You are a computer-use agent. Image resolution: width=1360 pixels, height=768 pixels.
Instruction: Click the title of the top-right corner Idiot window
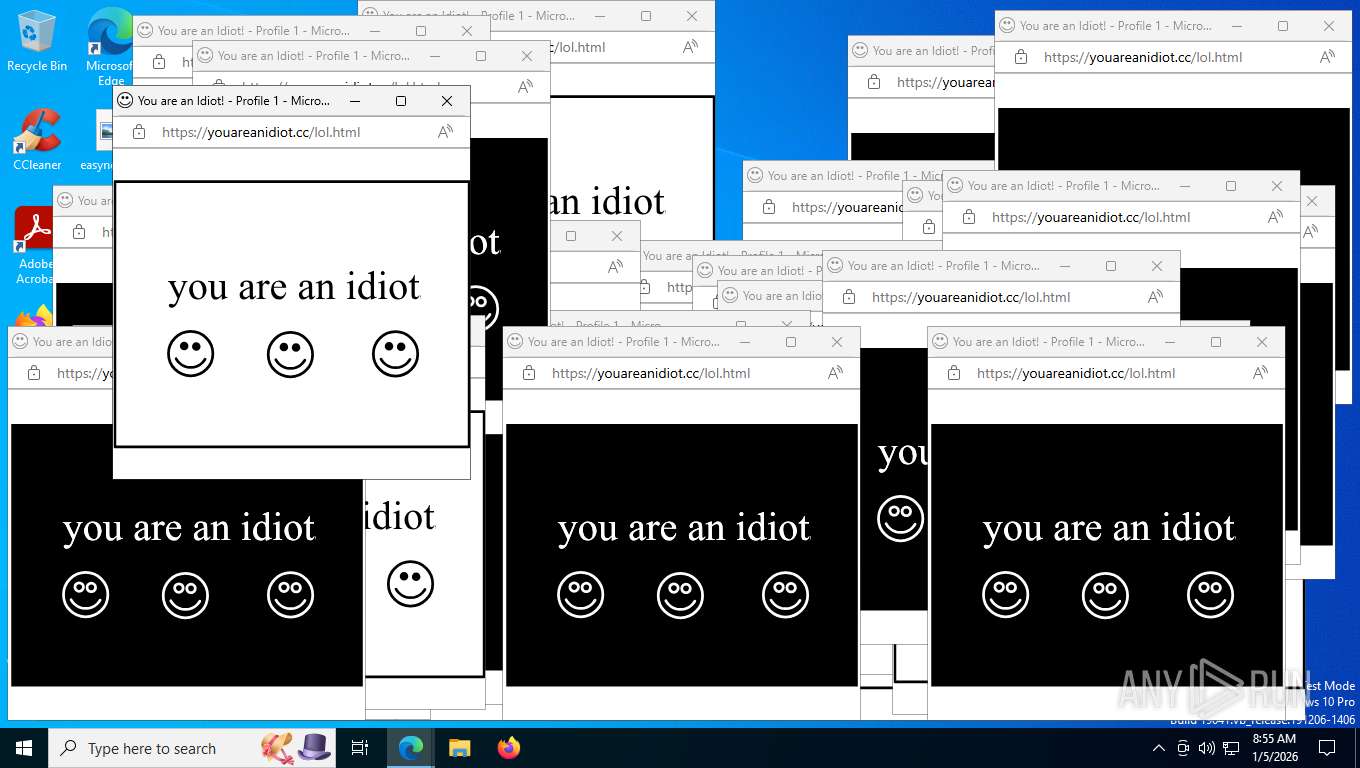tap(1116, 25)
